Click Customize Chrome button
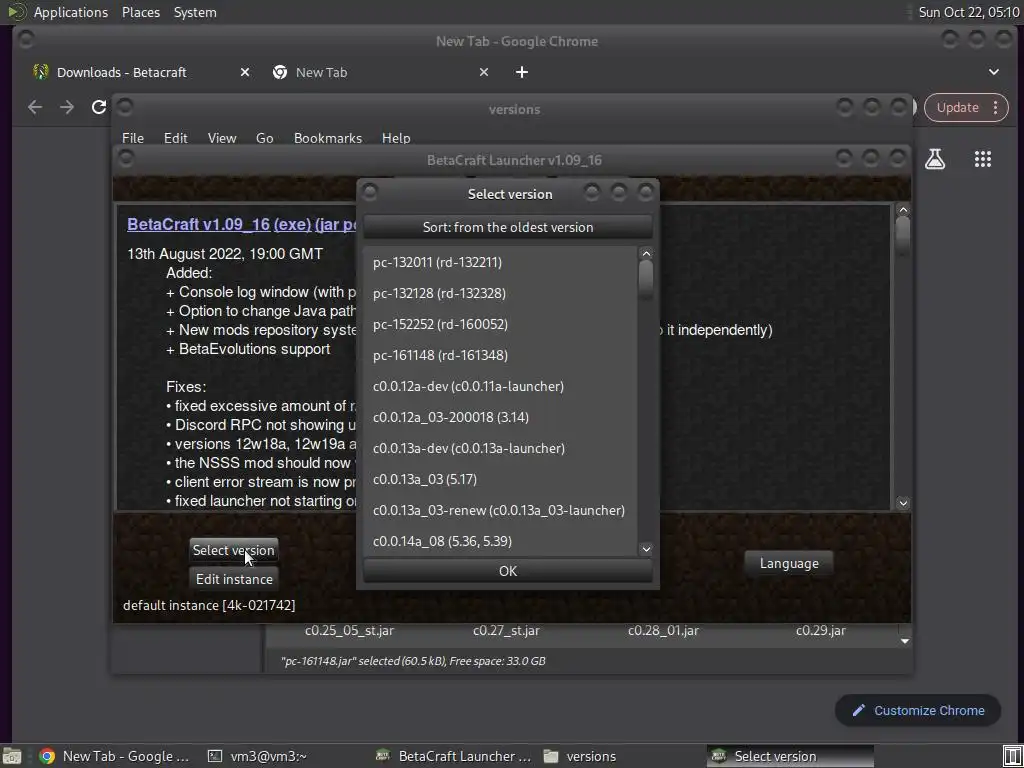The width and height of the screenshot is (1024, 768). [x=918, y=711]
